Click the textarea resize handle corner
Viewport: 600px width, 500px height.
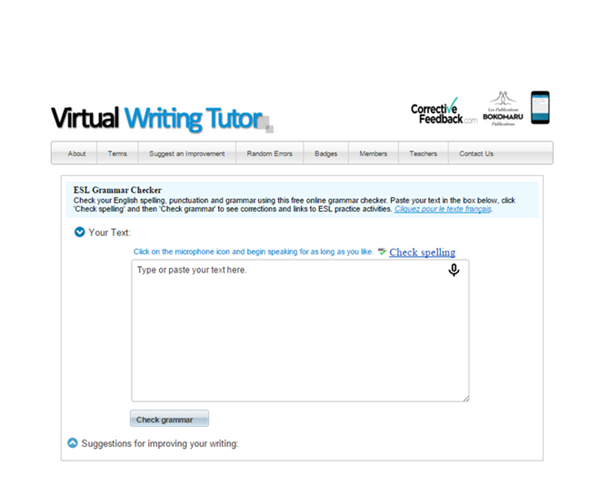click(466, 399)
